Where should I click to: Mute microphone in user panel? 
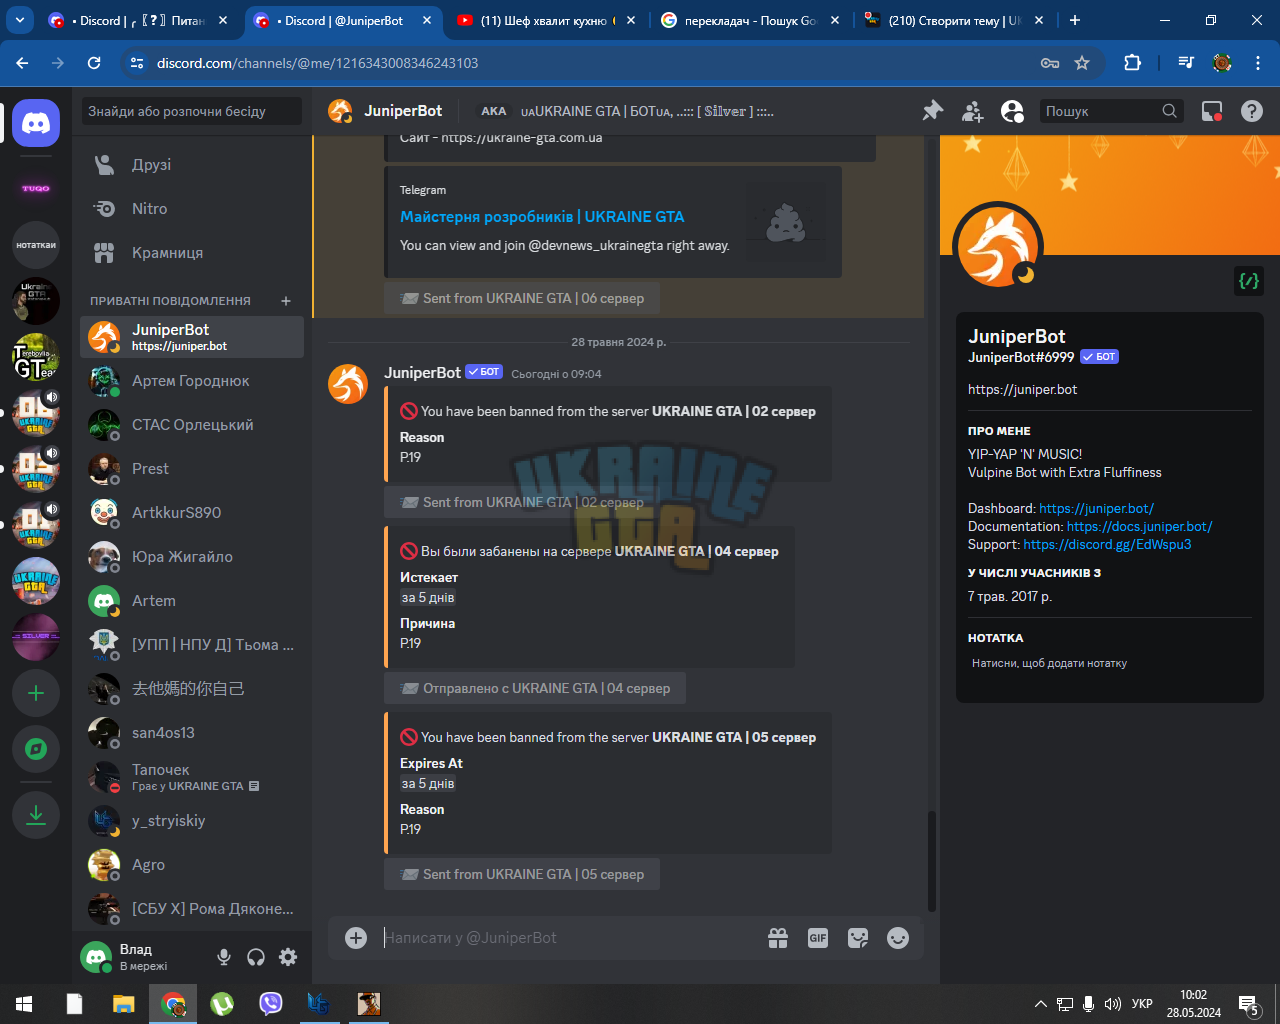pyautogui.click(x=224, y=957)
